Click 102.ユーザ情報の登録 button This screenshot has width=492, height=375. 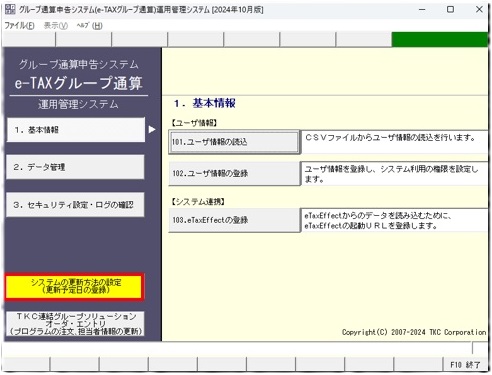point(234,173)
